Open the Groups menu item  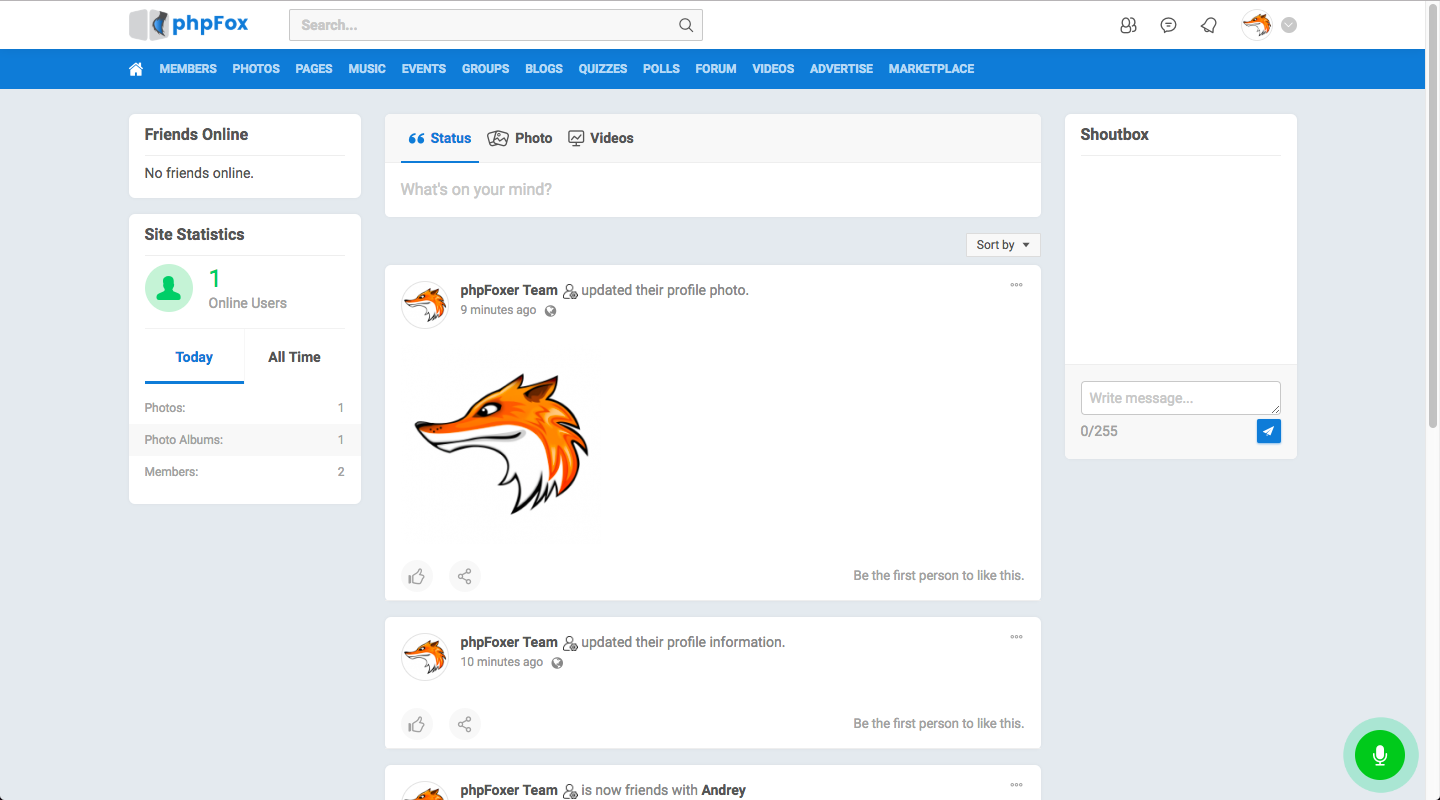click(x=485, y=69)
